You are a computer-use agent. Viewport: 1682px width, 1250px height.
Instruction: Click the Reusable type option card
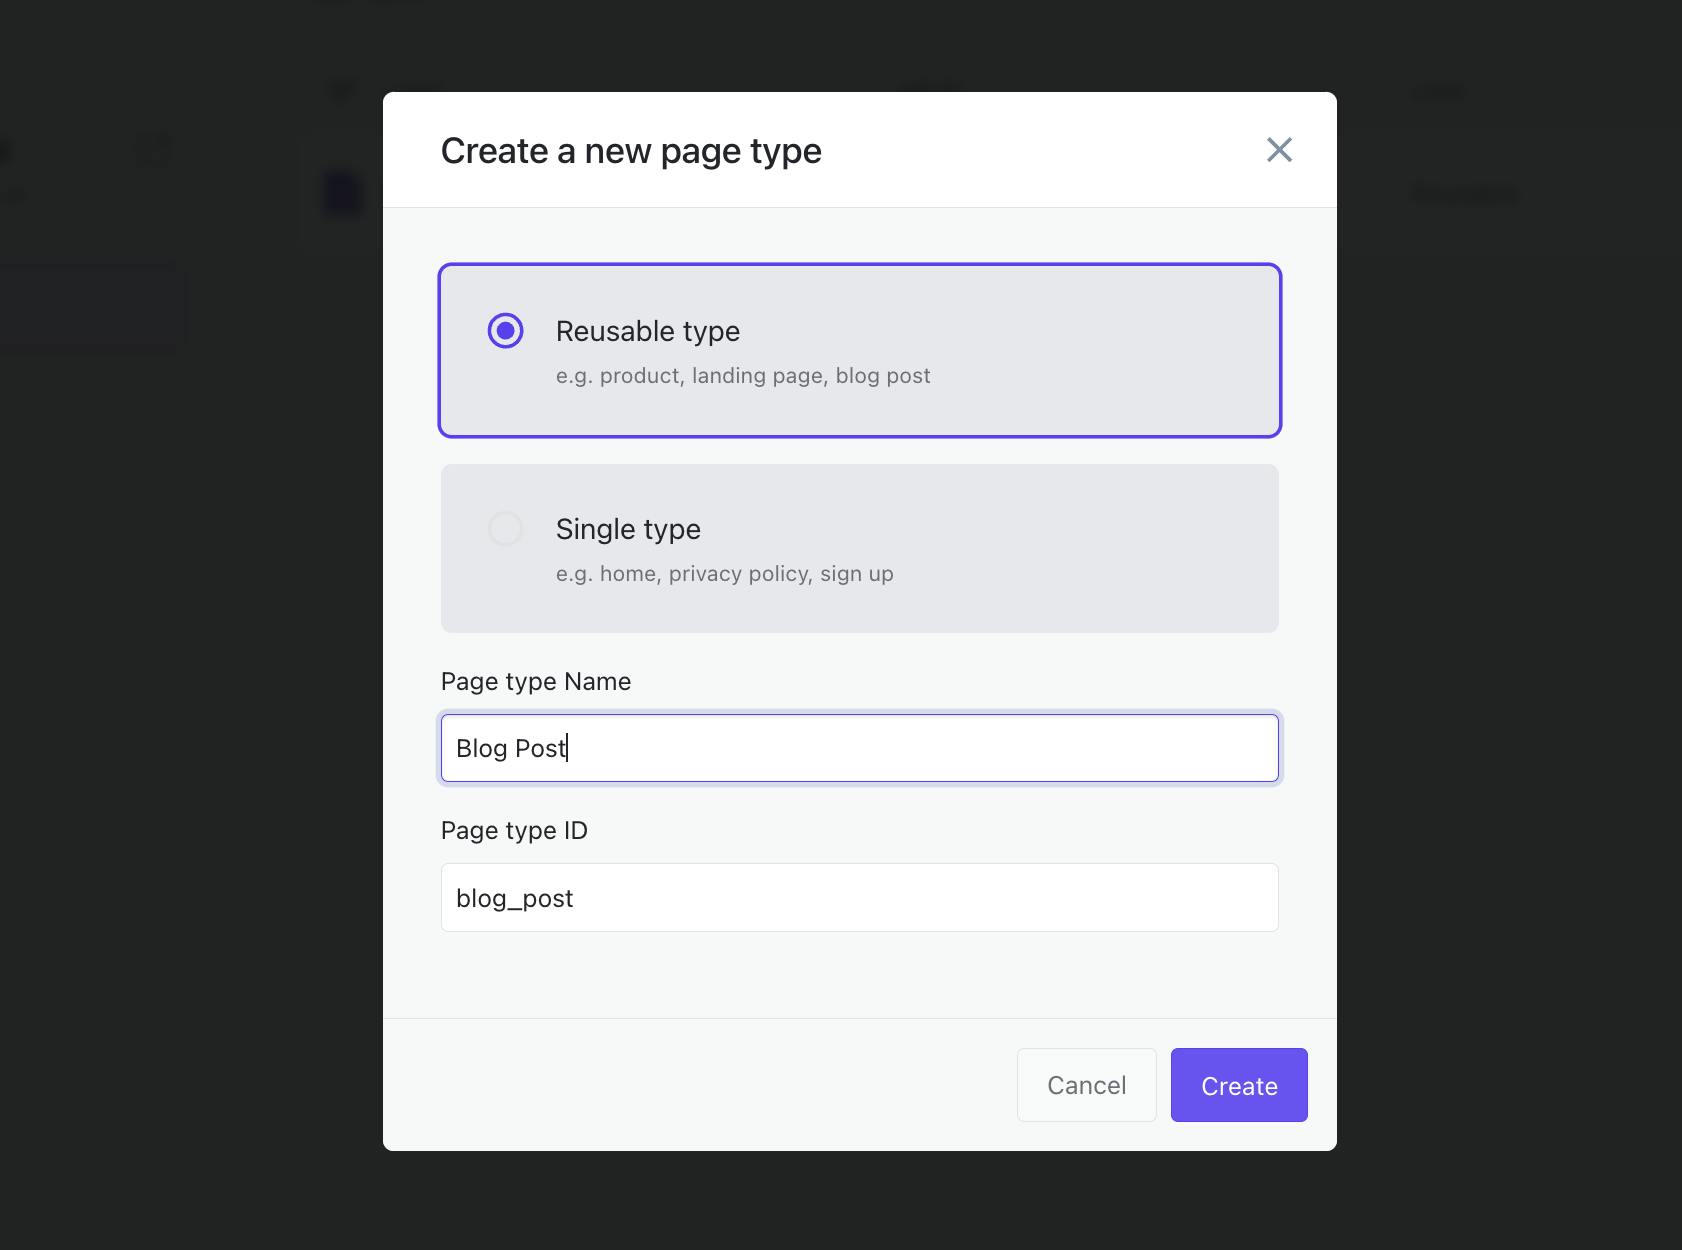point(859,350)
